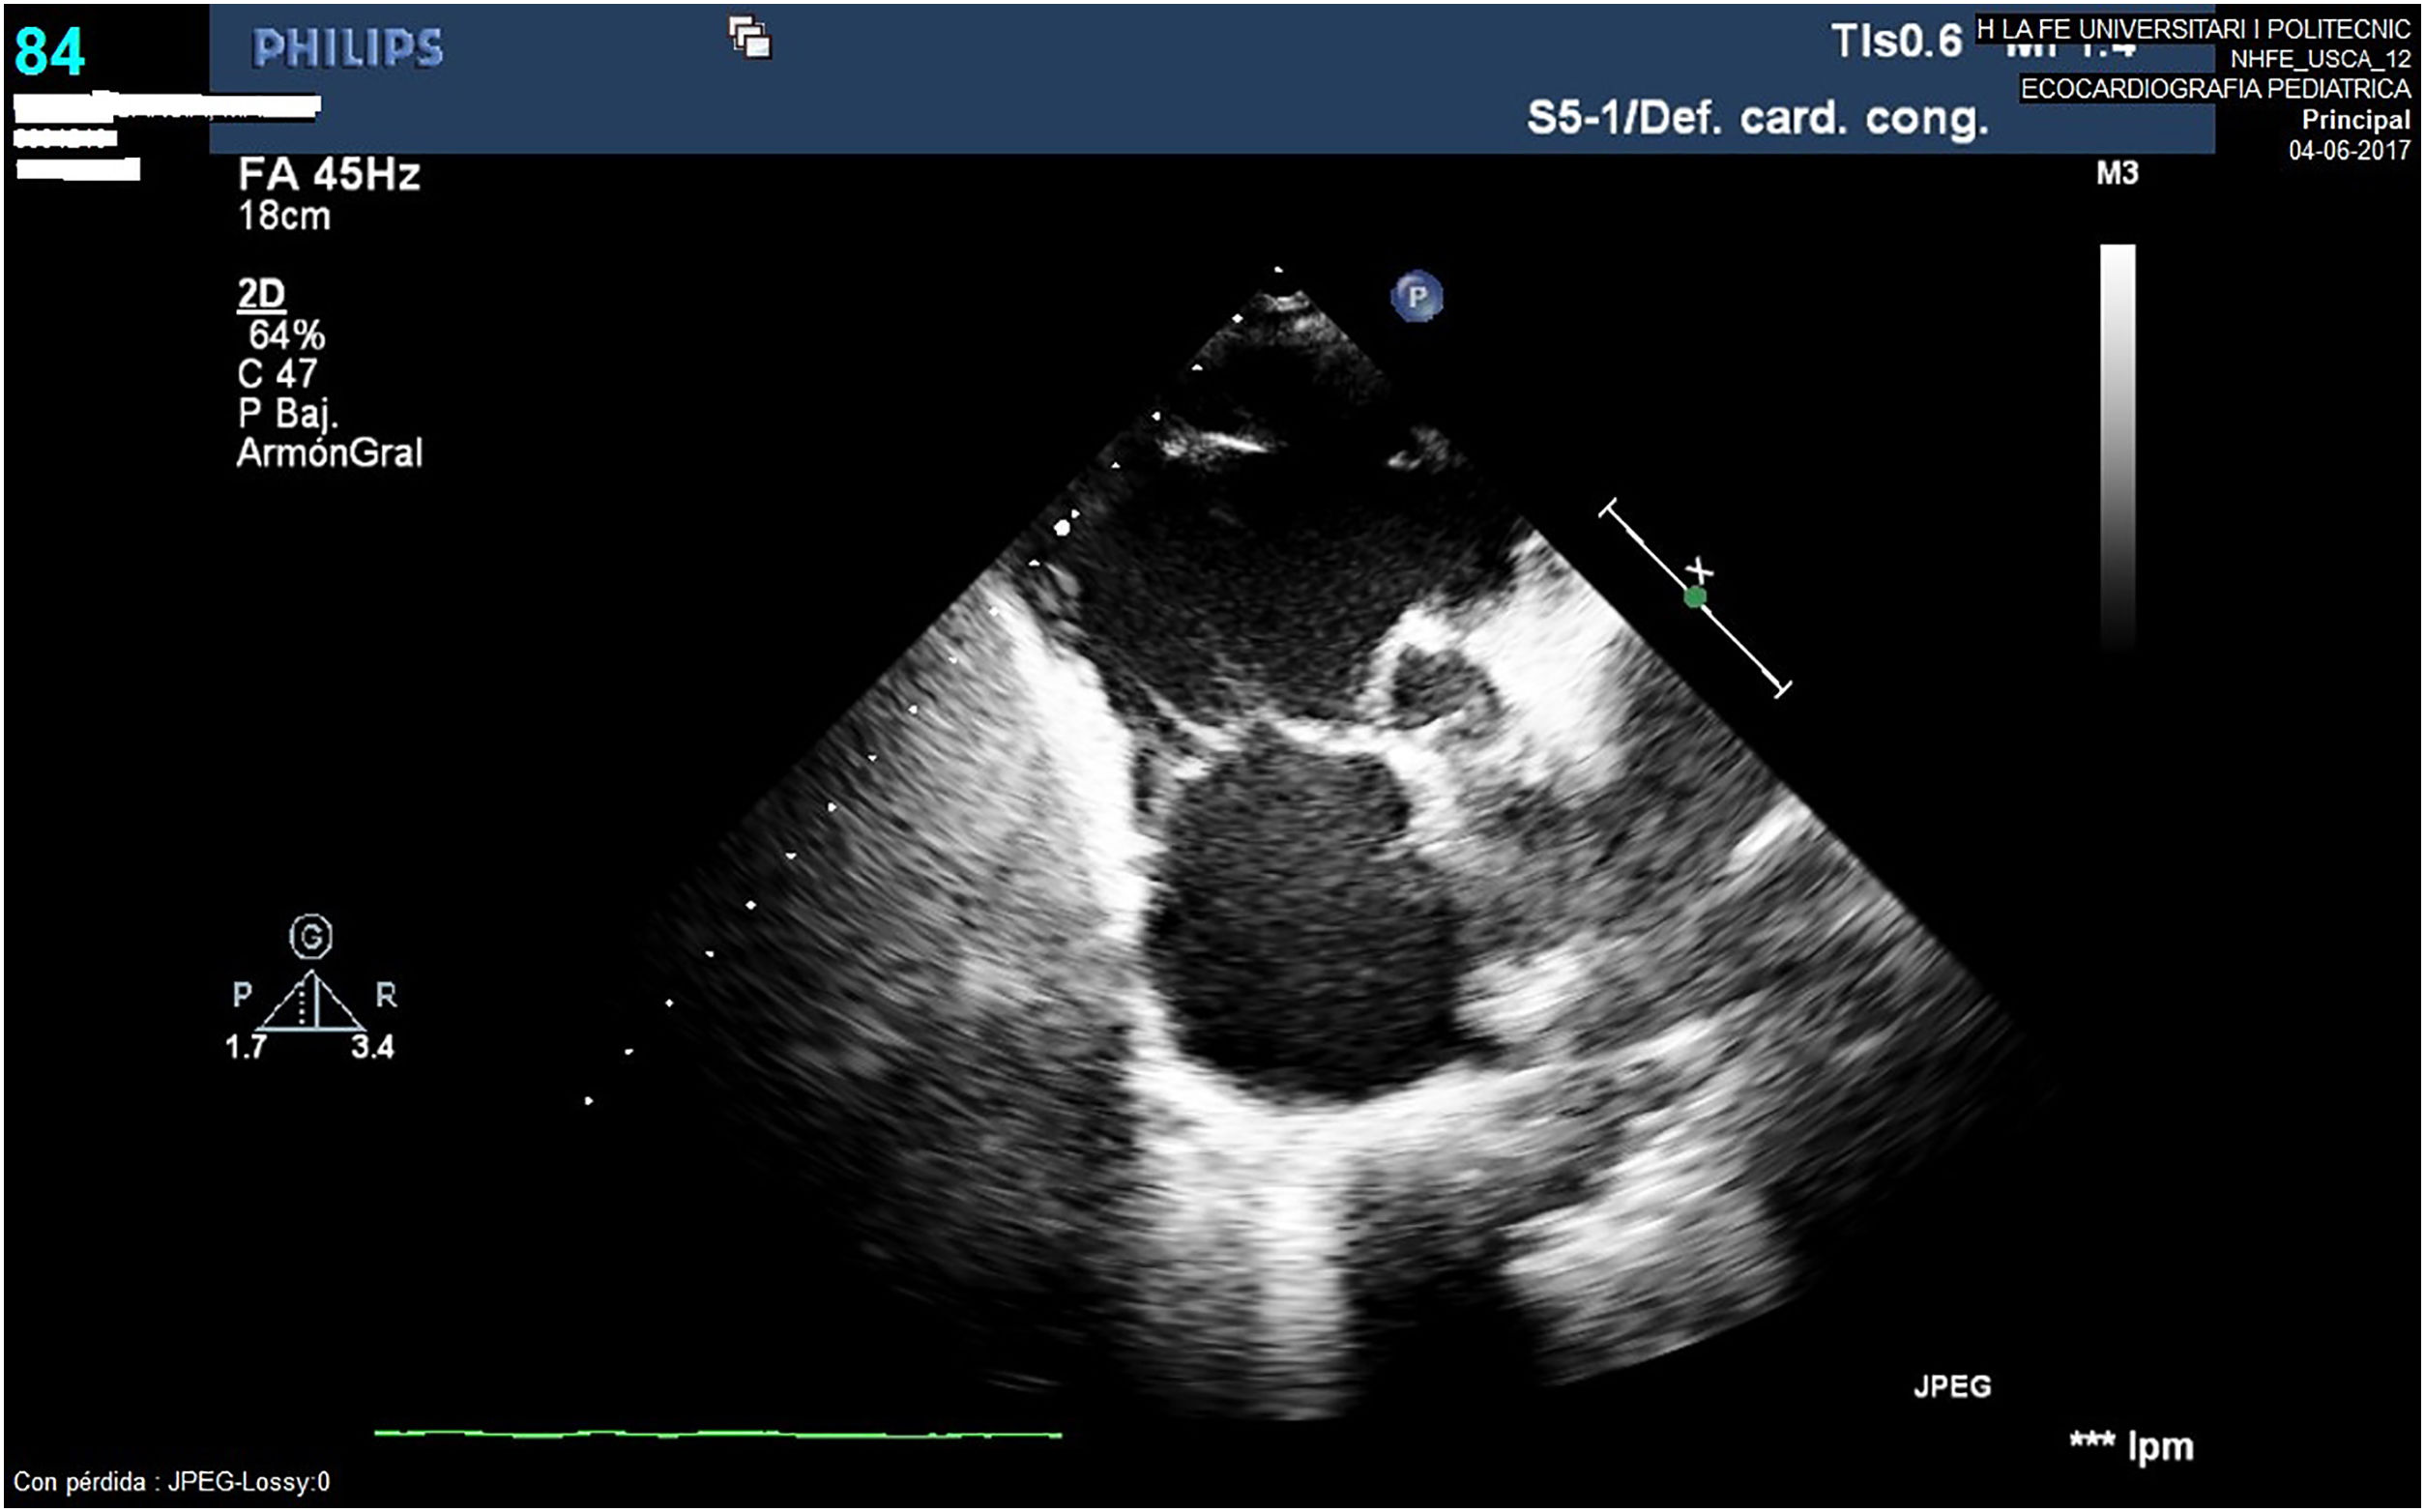Click the P Baj. persistence setting
The width and height of the screenshot is (2425, 1512).
point(287,413)
